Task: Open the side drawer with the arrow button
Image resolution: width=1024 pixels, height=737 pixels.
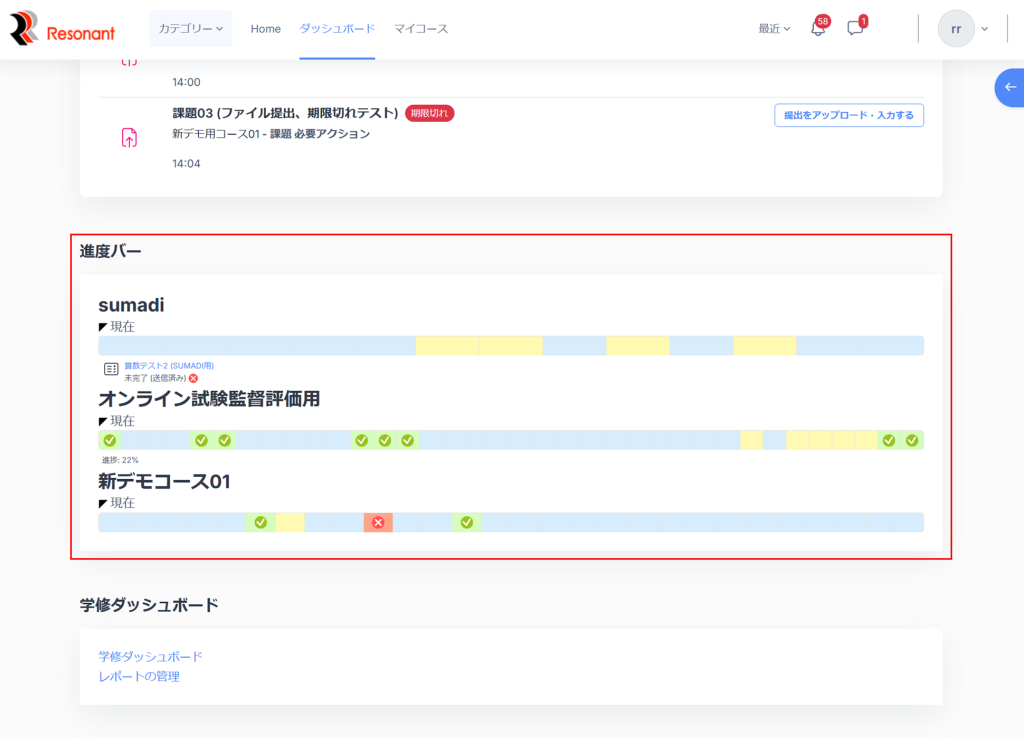Action: pyautogui.click(x=1010, y=88)
